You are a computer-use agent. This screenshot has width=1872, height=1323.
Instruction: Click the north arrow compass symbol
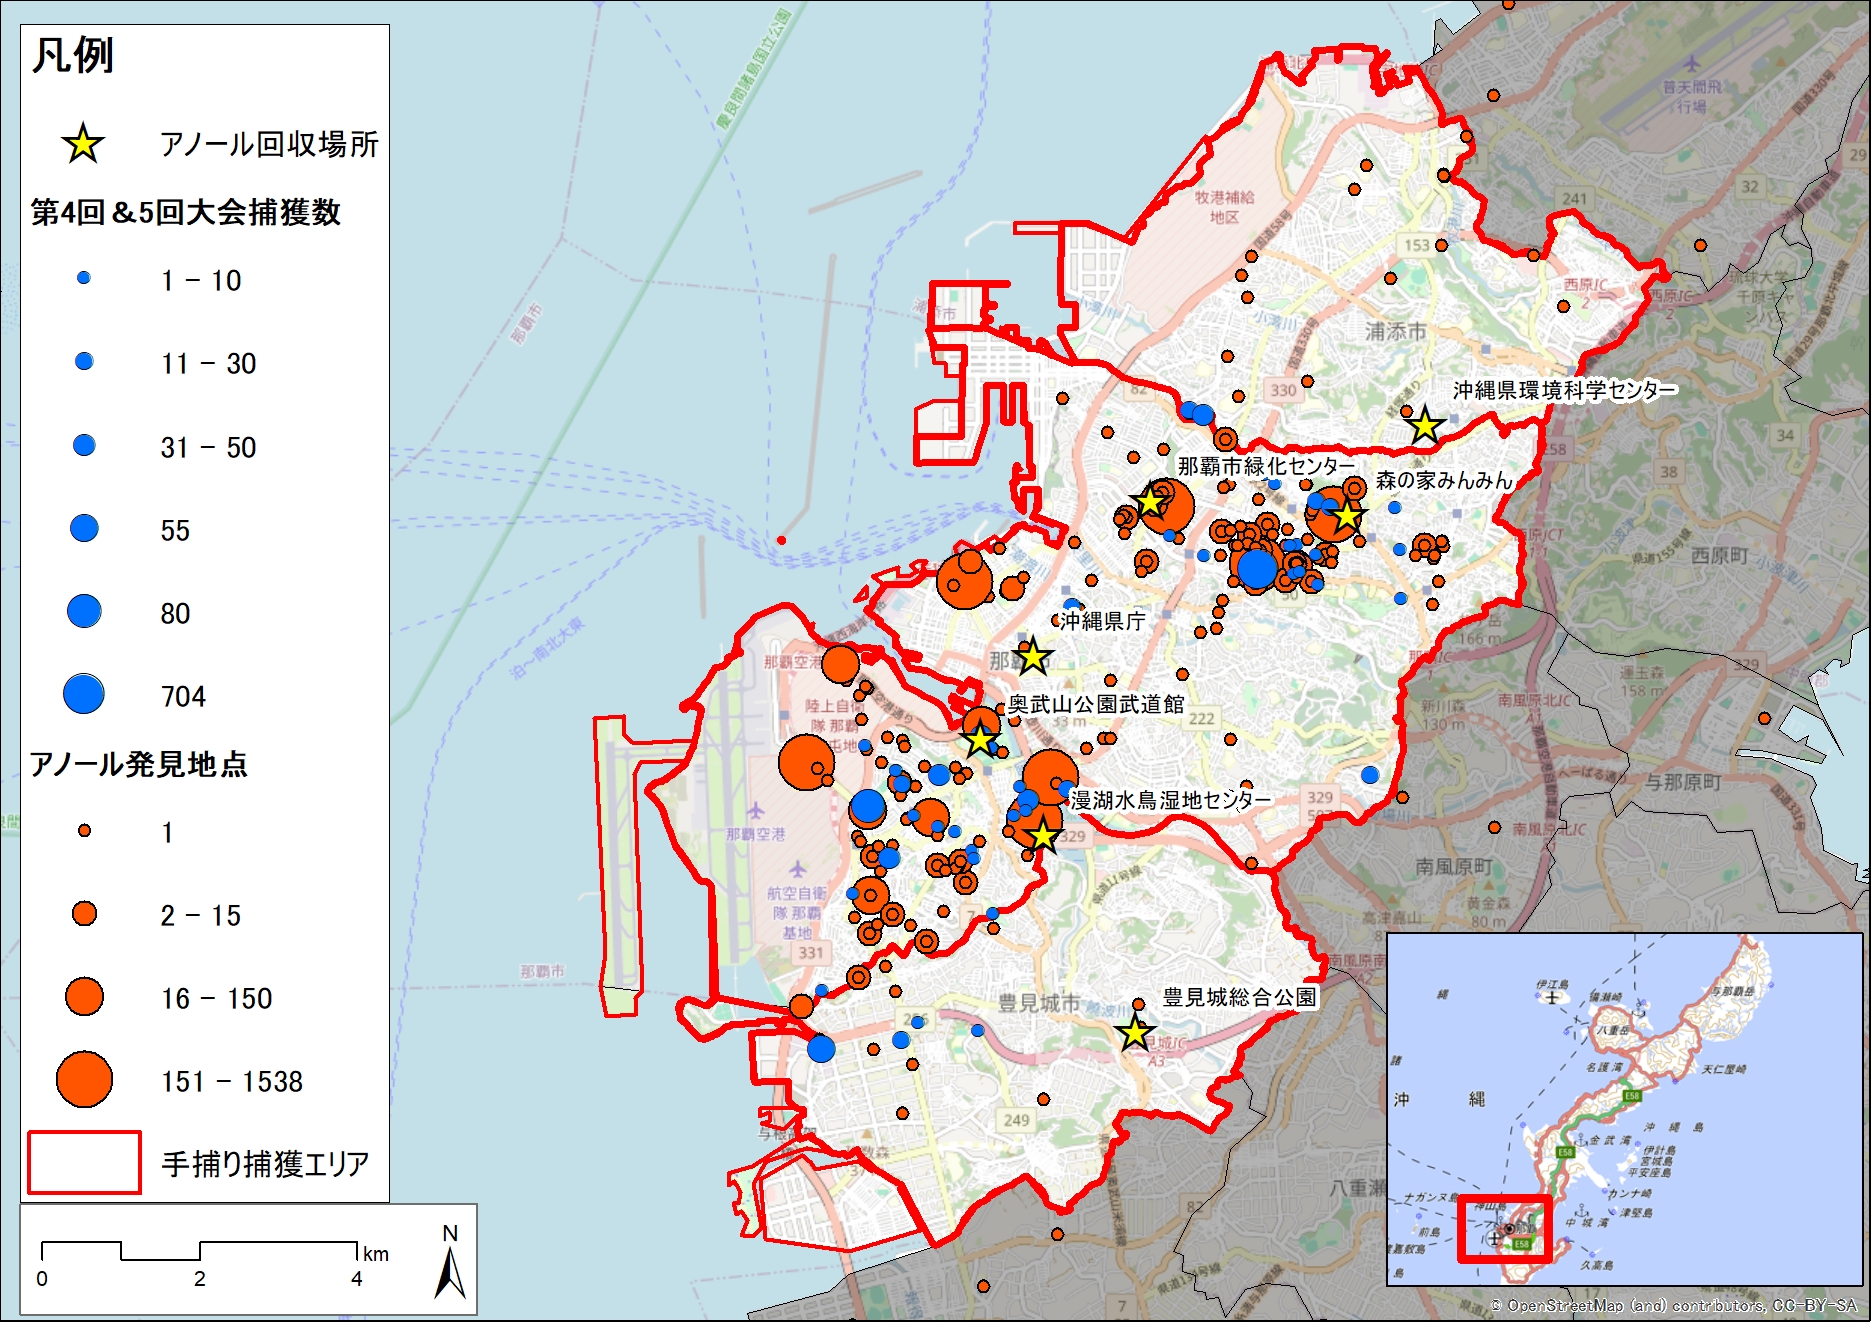pyautogui.click(x=450, y=1263)
